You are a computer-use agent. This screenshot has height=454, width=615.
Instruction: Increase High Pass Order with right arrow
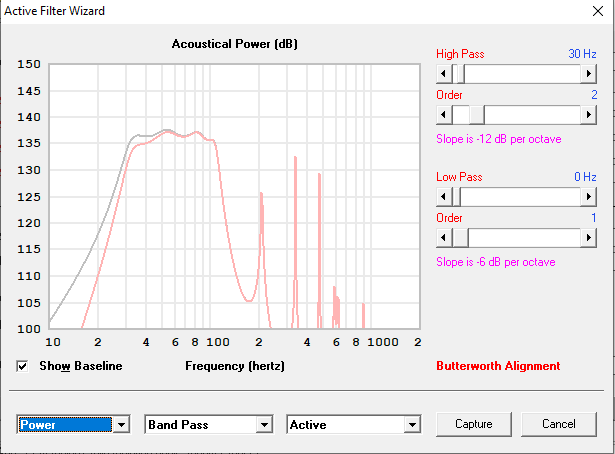pos(588,114)
